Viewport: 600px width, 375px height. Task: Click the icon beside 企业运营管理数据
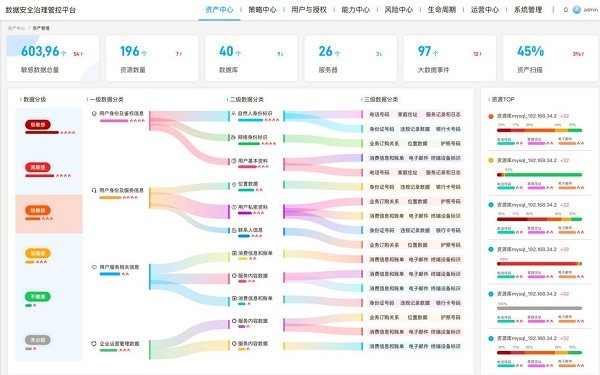click(94, 344)
